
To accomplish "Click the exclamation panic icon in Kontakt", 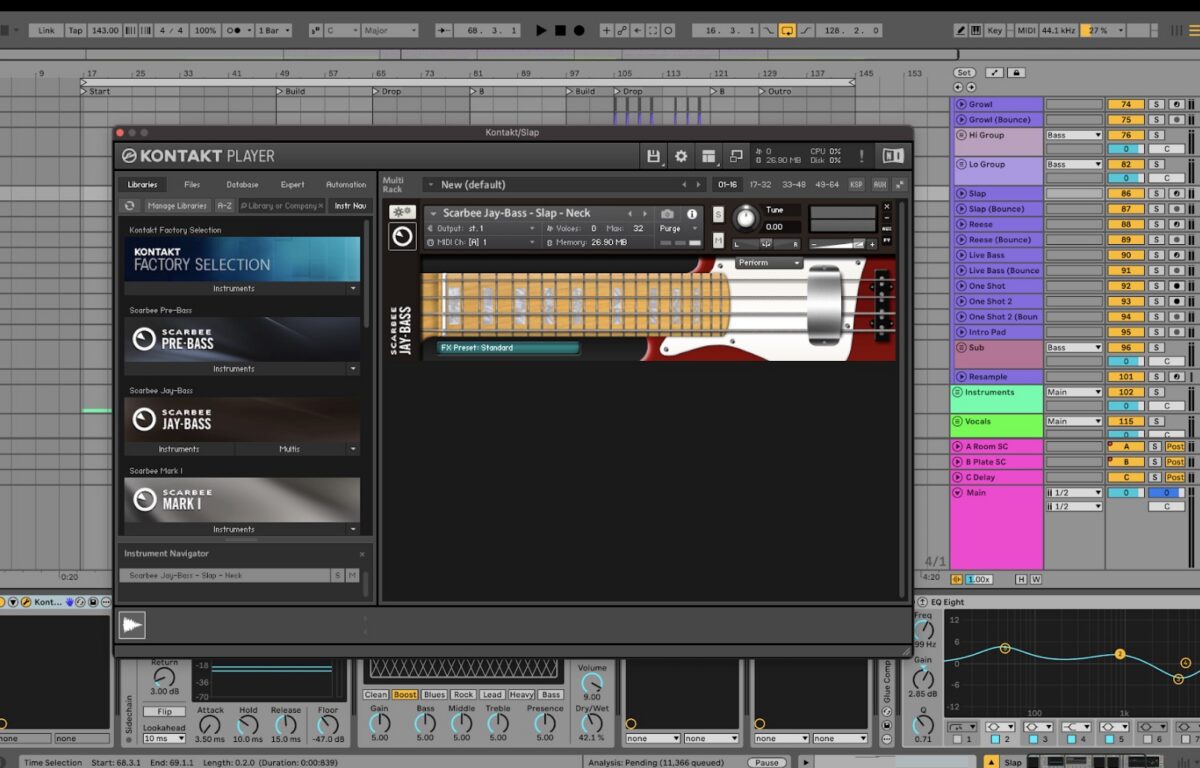I will pyautogui.click(x=861, y=156).
